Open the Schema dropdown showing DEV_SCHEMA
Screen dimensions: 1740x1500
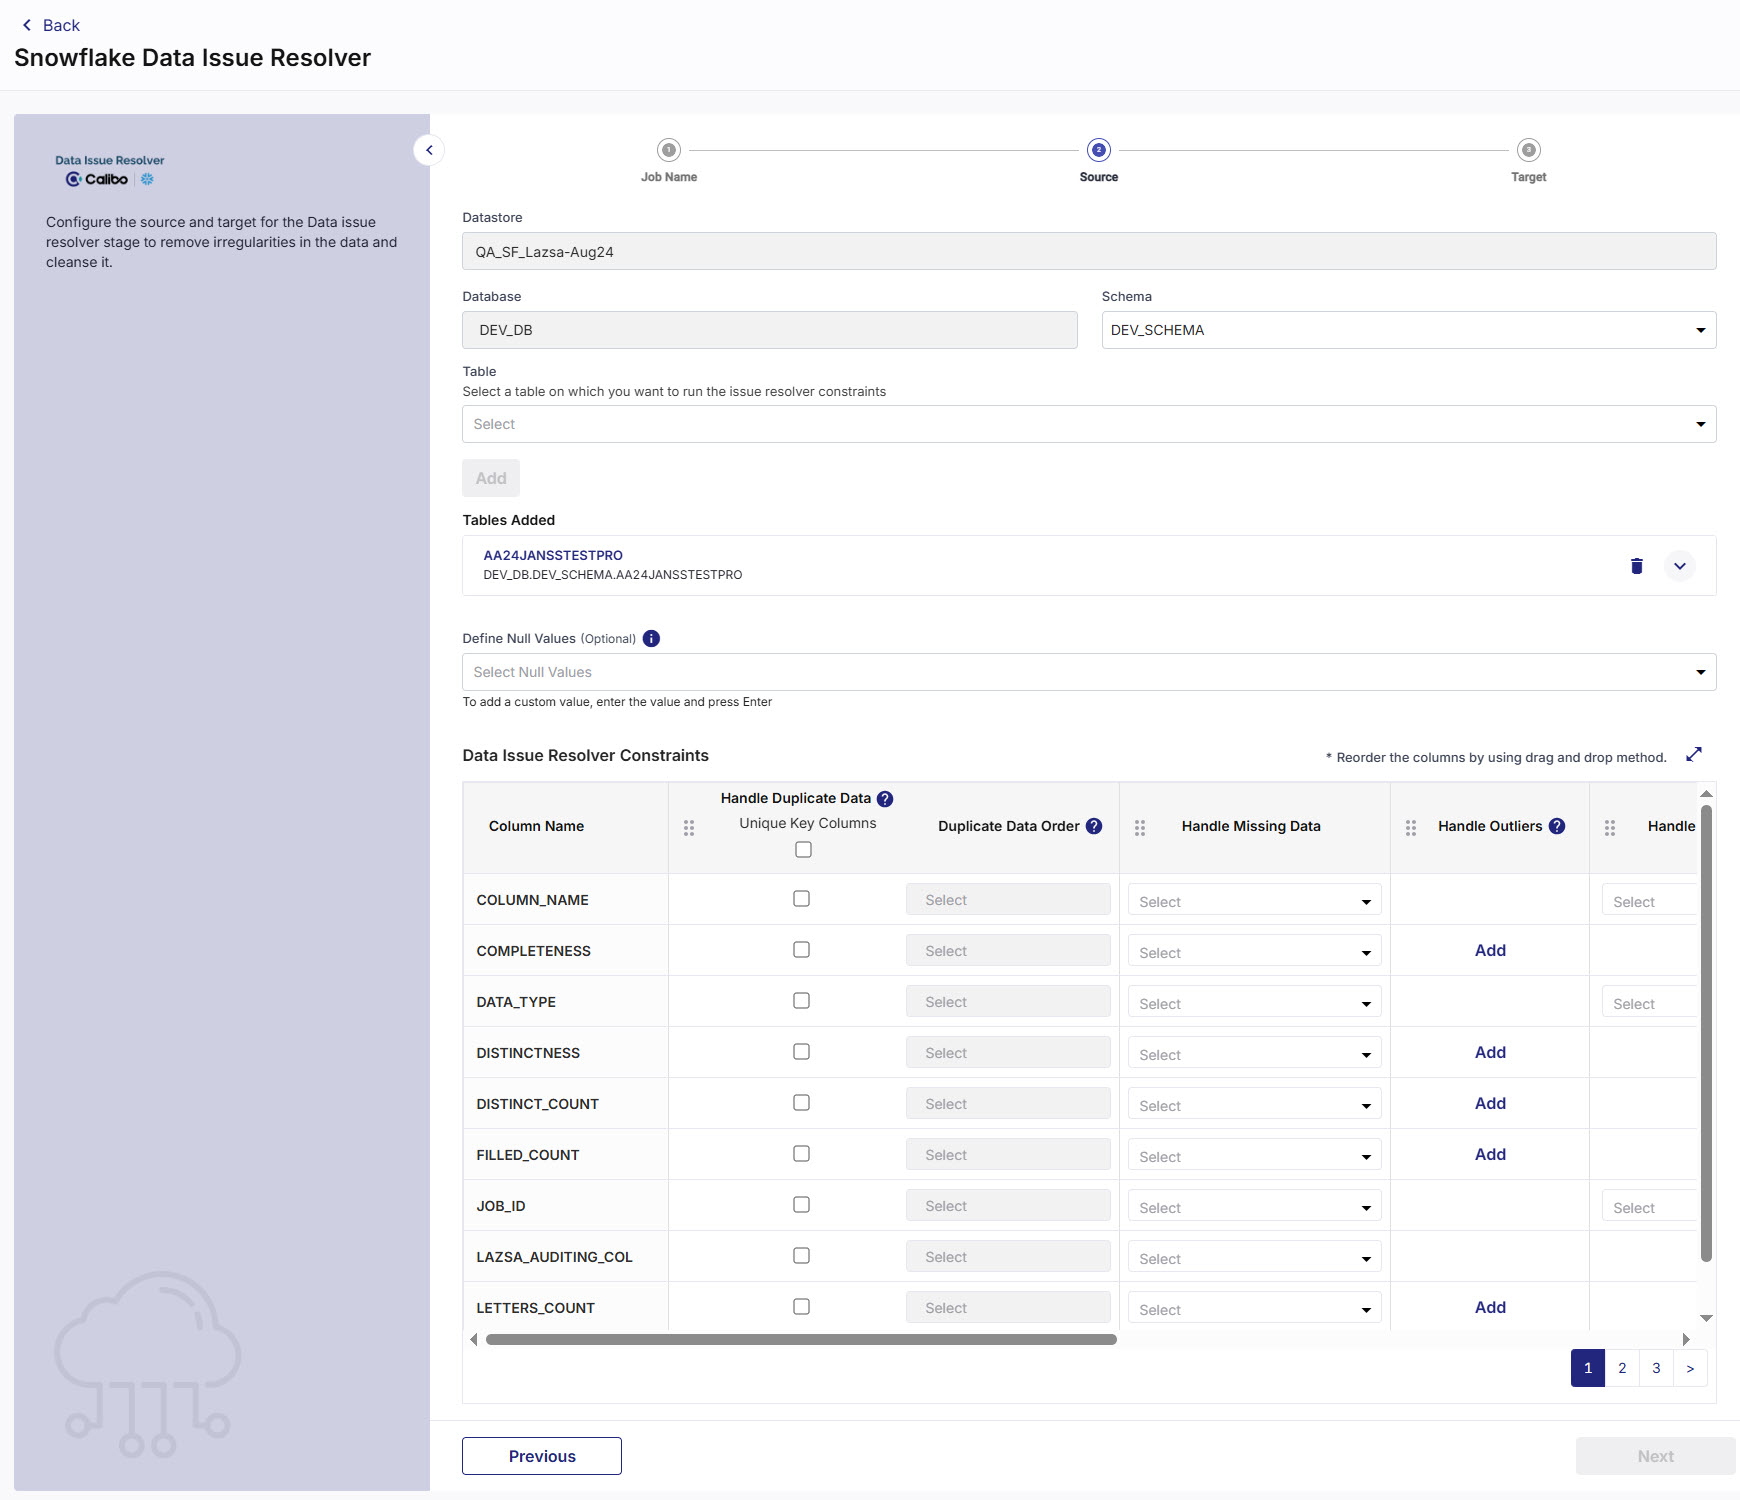tap(1700, 329)
